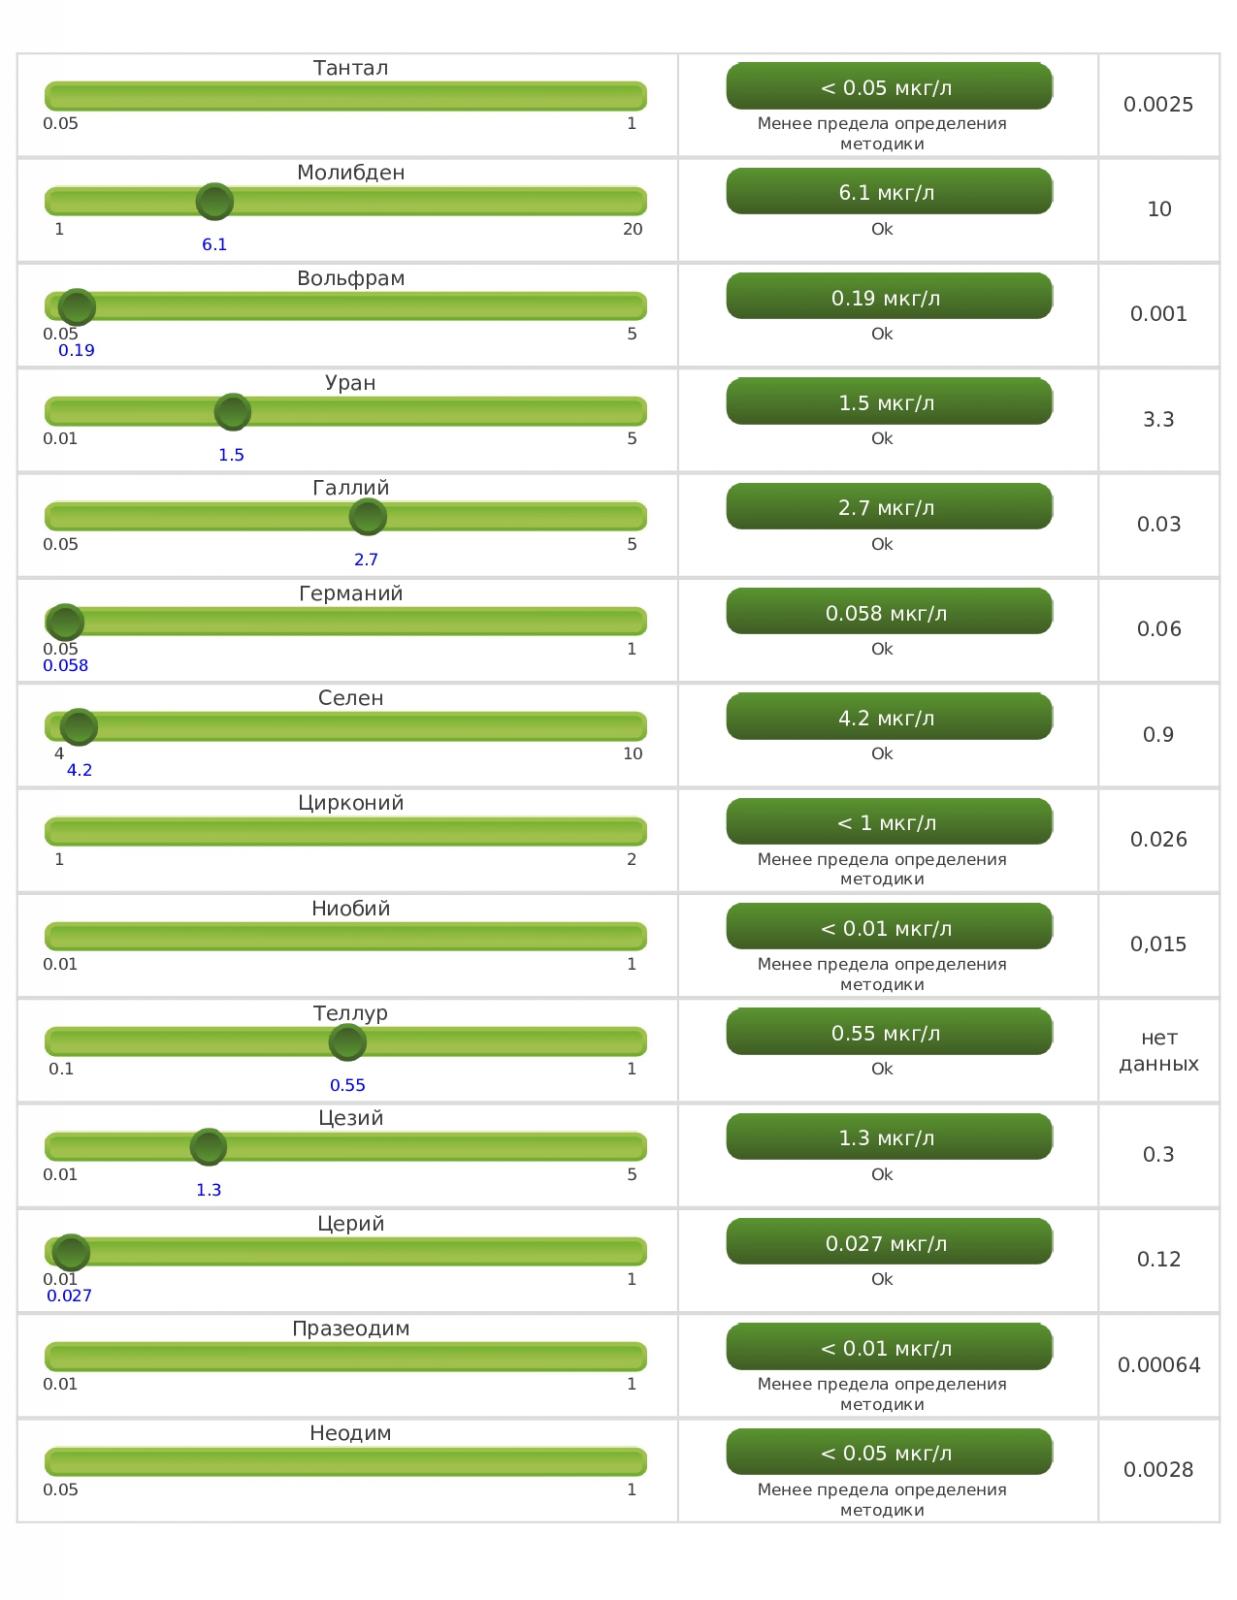The height and width of the screenshot is (1600, 1237).
Task: Click the Теллур slider handle at 0.55
Action: click(x=347, y=1042)
